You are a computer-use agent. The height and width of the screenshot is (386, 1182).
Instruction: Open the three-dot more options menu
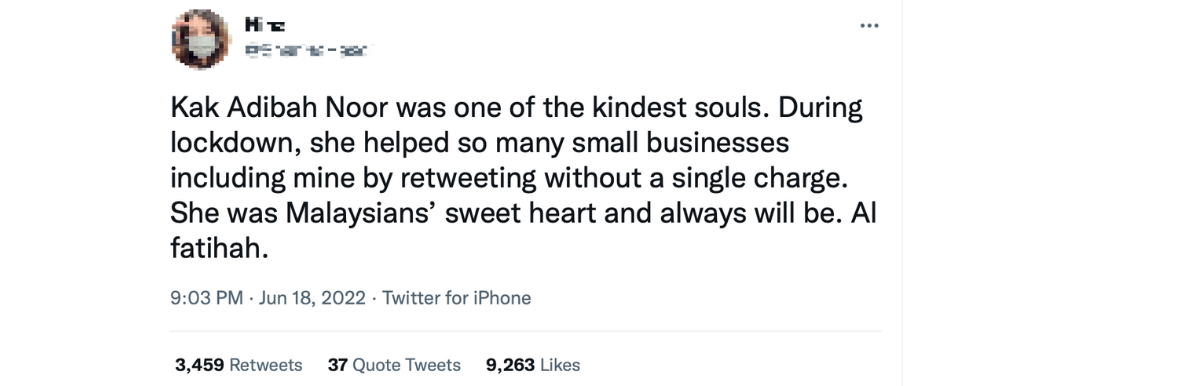point(869,26)
